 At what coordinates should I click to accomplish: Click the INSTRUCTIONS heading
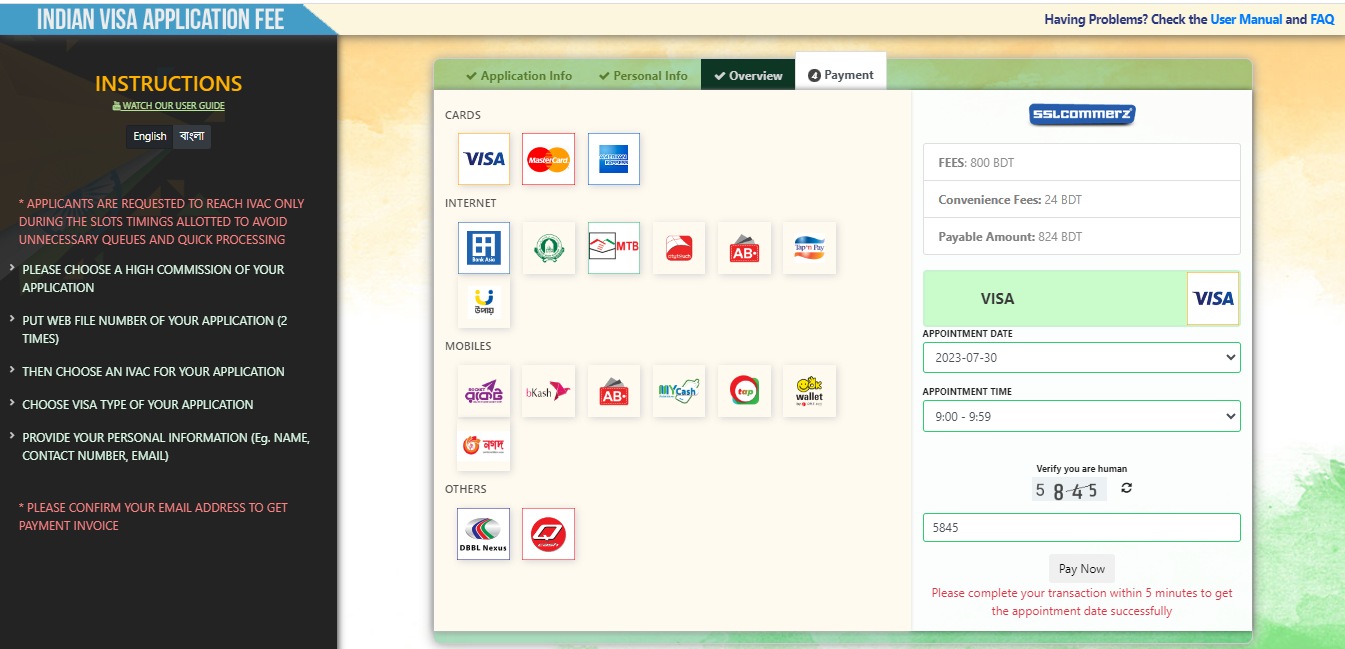tap(168, 84)
